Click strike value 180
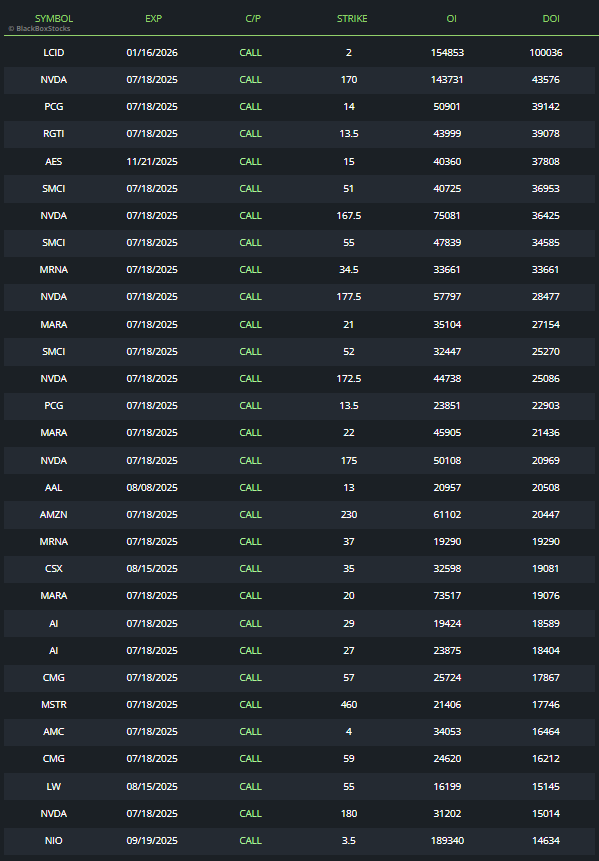599x861 pixels. pos(349,813)
